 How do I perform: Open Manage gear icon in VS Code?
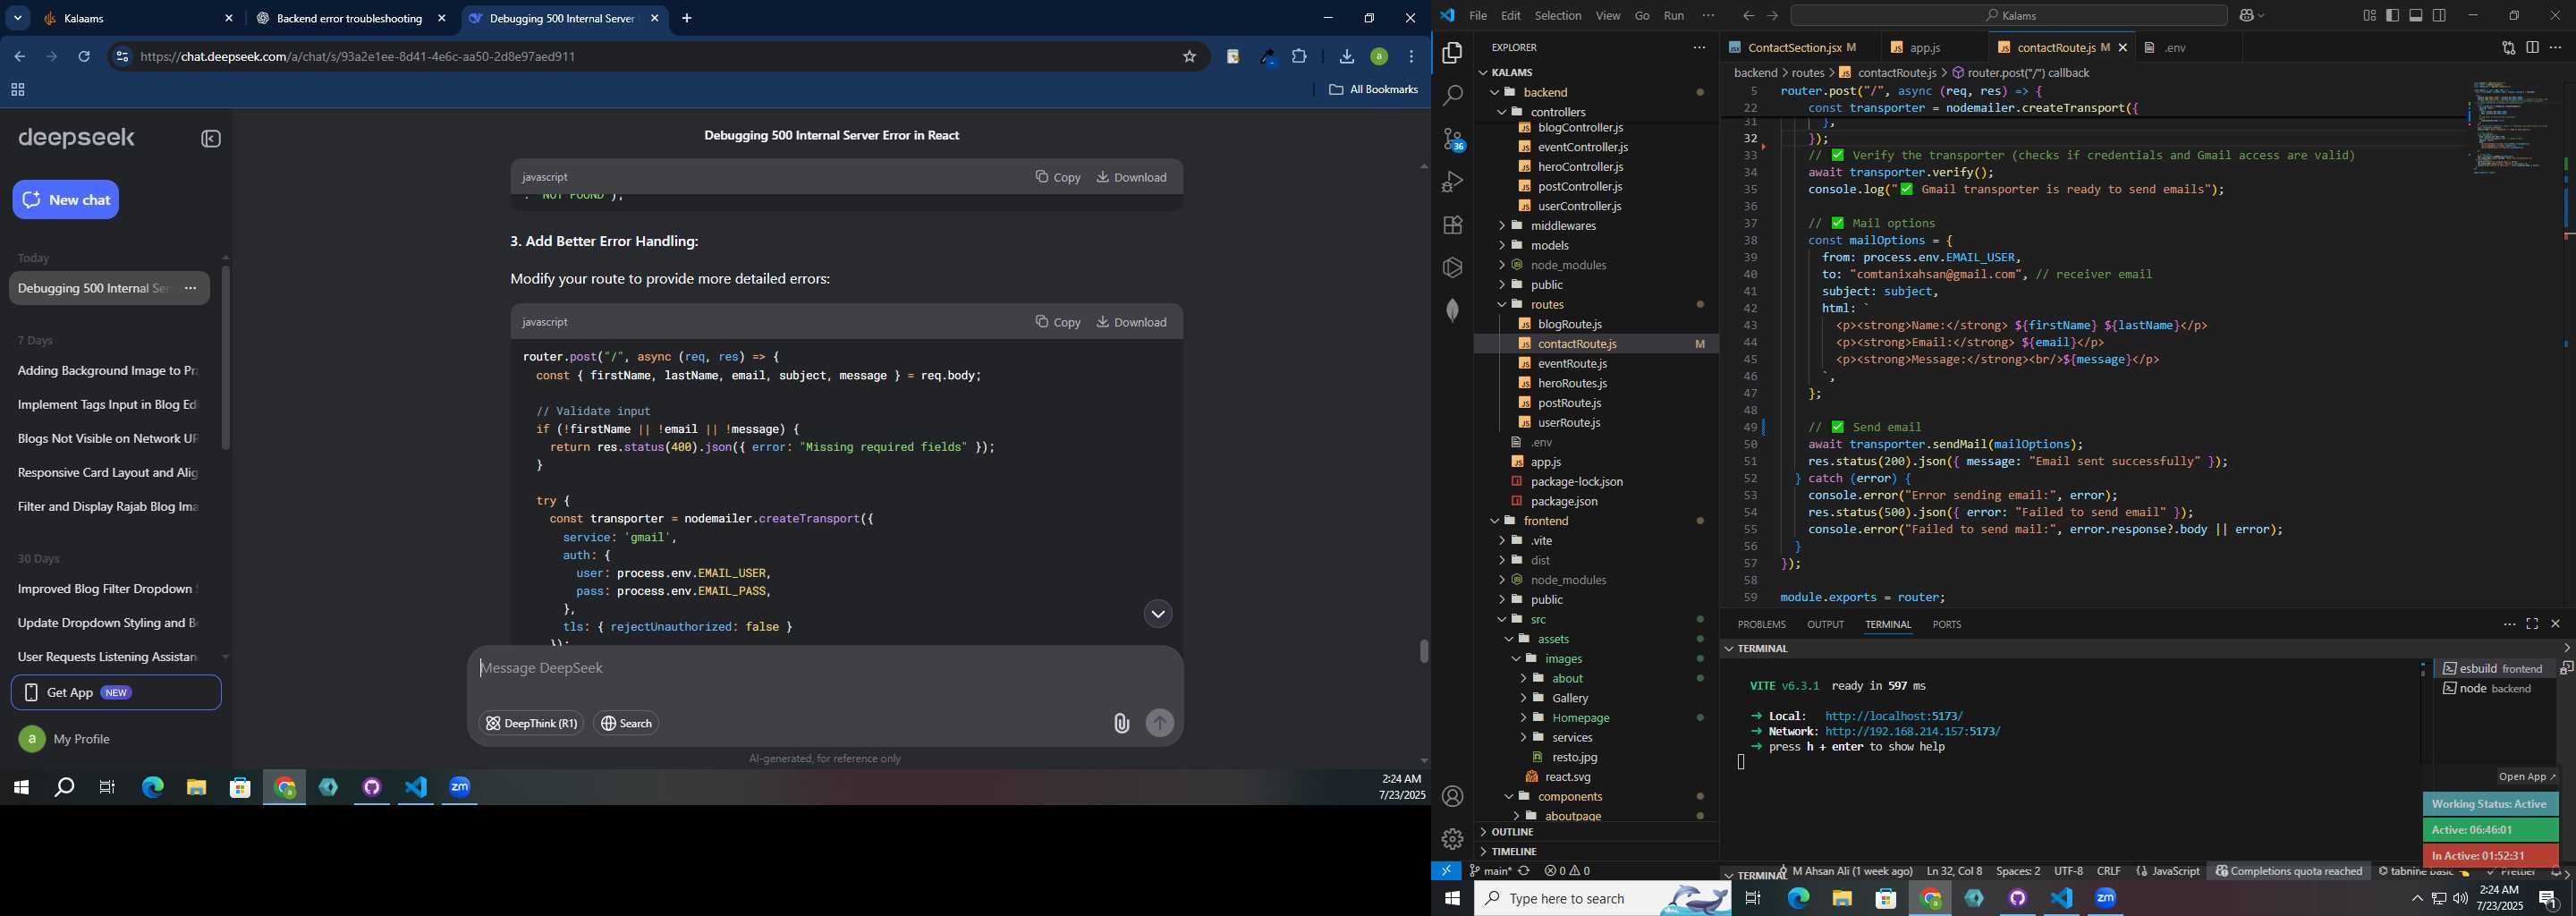tap(1452, 839)
